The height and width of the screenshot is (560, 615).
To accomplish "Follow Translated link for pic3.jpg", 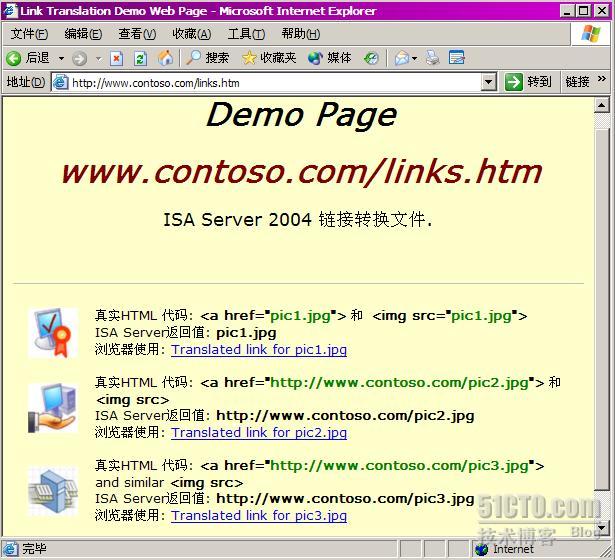I will coord(259,515).
